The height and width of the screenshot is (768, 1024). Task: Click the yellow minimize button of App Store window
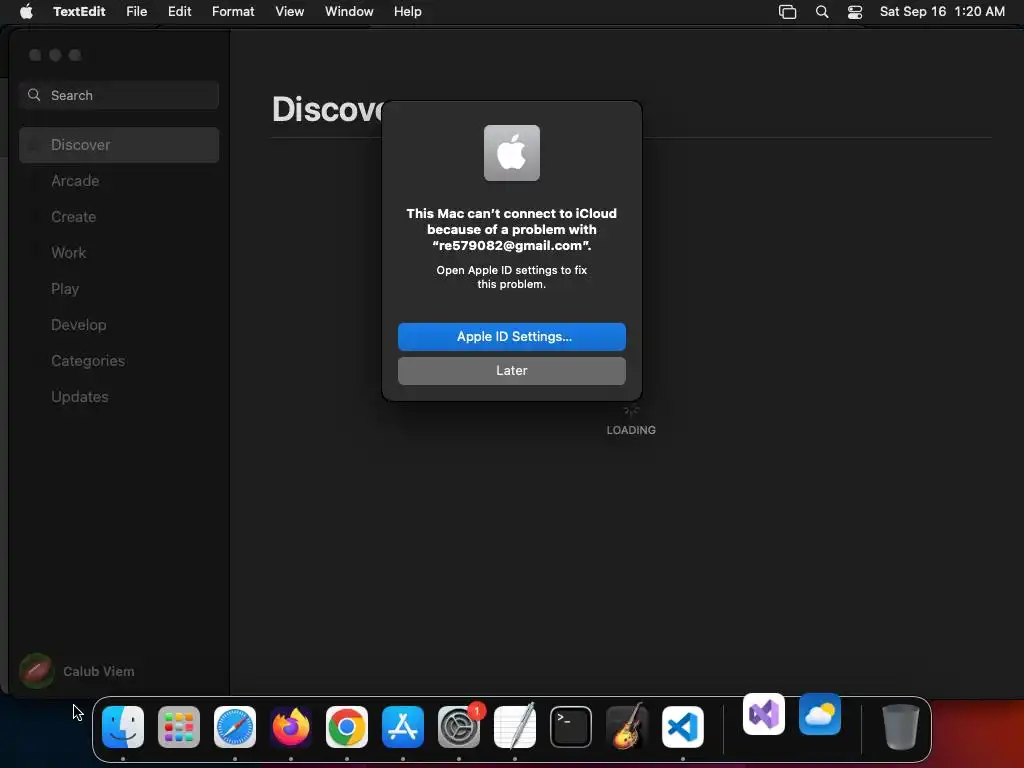point(56,55)
